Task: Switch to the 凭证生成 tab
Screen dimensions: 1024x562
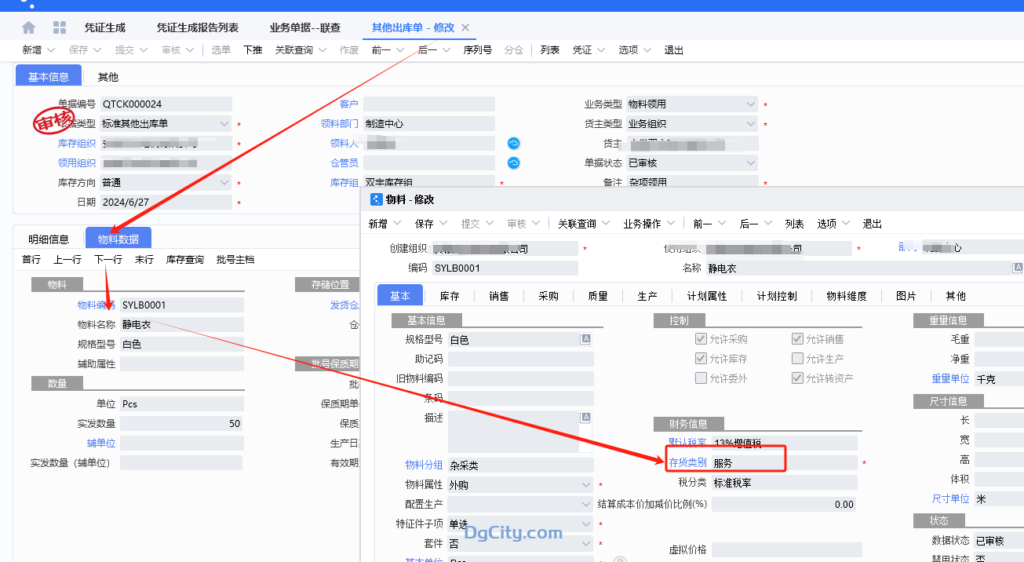Action: coord(104,27)
